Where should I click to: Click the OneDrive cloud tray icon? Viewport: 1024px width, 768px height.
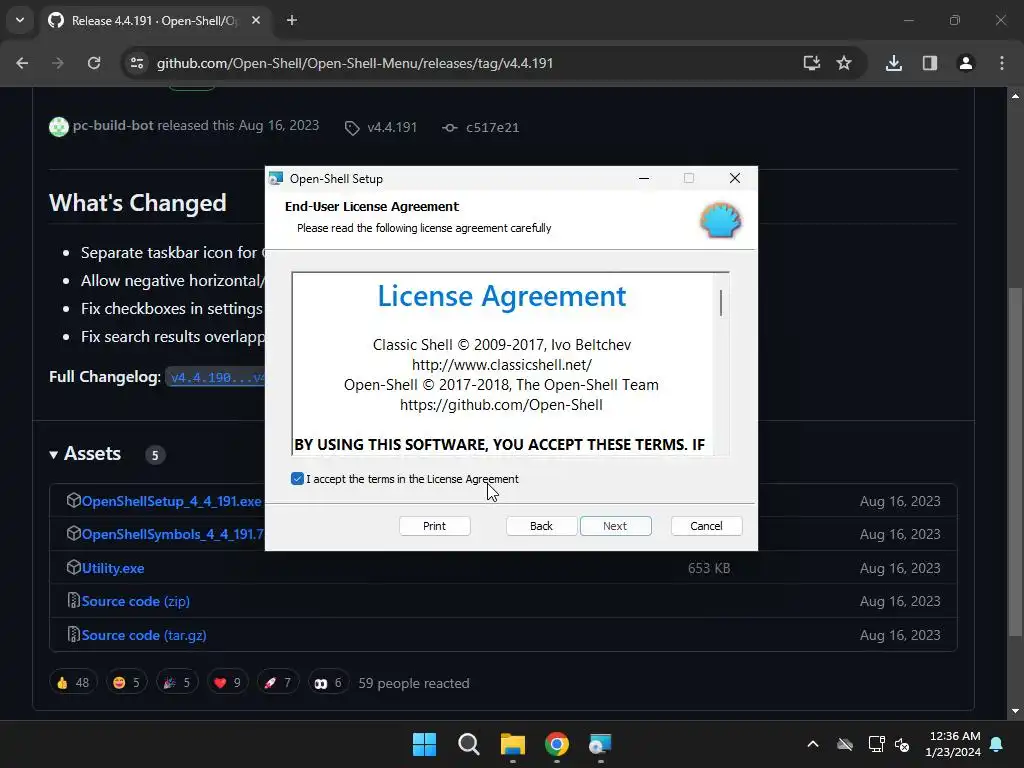(x=845, y=744)
